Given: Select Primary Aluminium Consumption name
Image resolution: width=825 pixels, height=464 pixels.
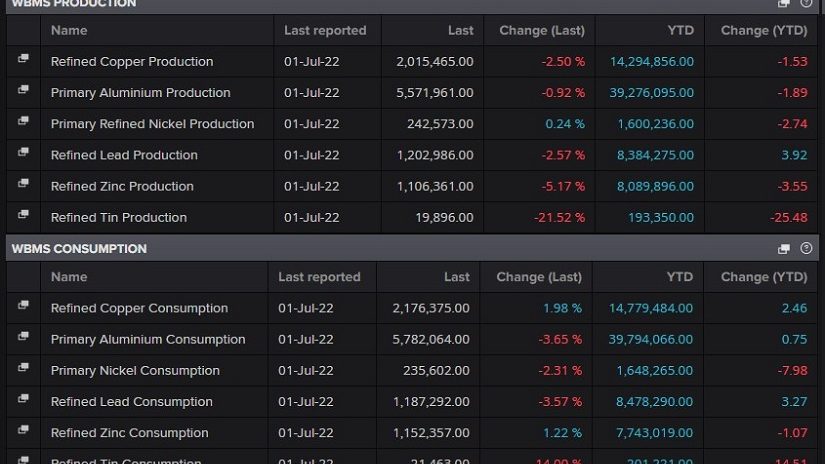Looking at the screenshot, I should (148, 339).
